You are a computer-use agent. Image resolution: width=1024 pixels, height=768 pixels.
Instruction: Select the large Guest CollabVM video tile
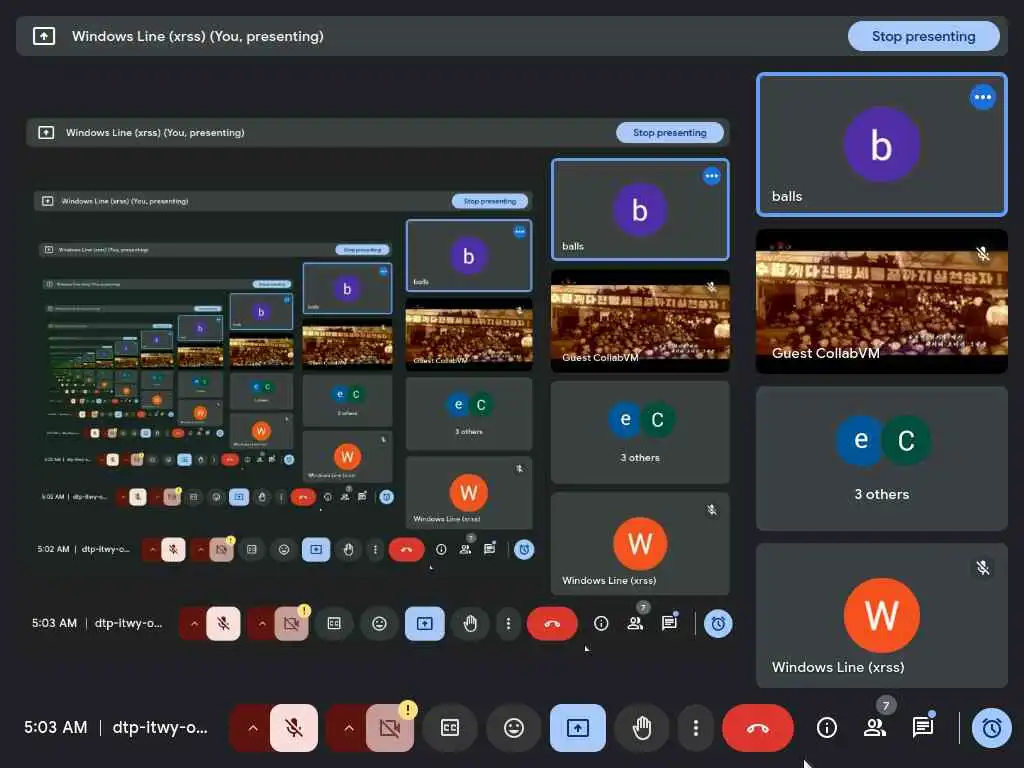[882, 302]
